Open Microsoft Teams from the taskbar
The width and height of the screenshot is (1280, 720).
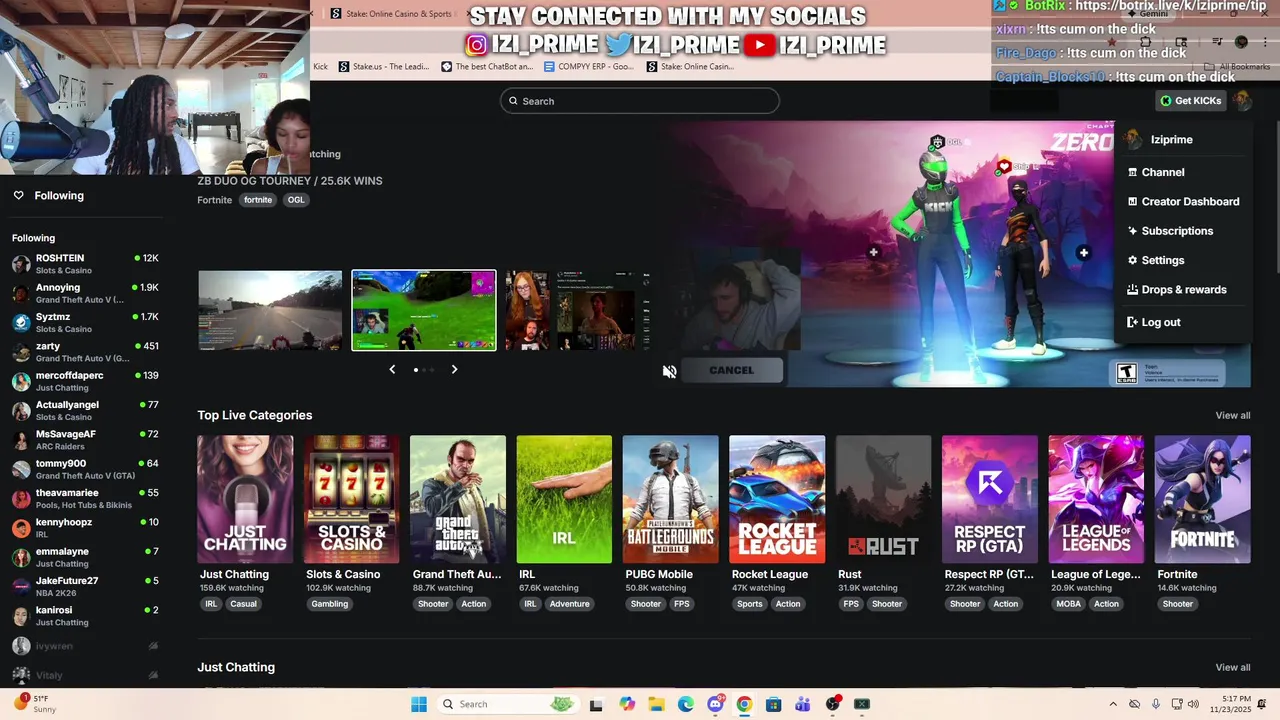click(x=803, y=704)
